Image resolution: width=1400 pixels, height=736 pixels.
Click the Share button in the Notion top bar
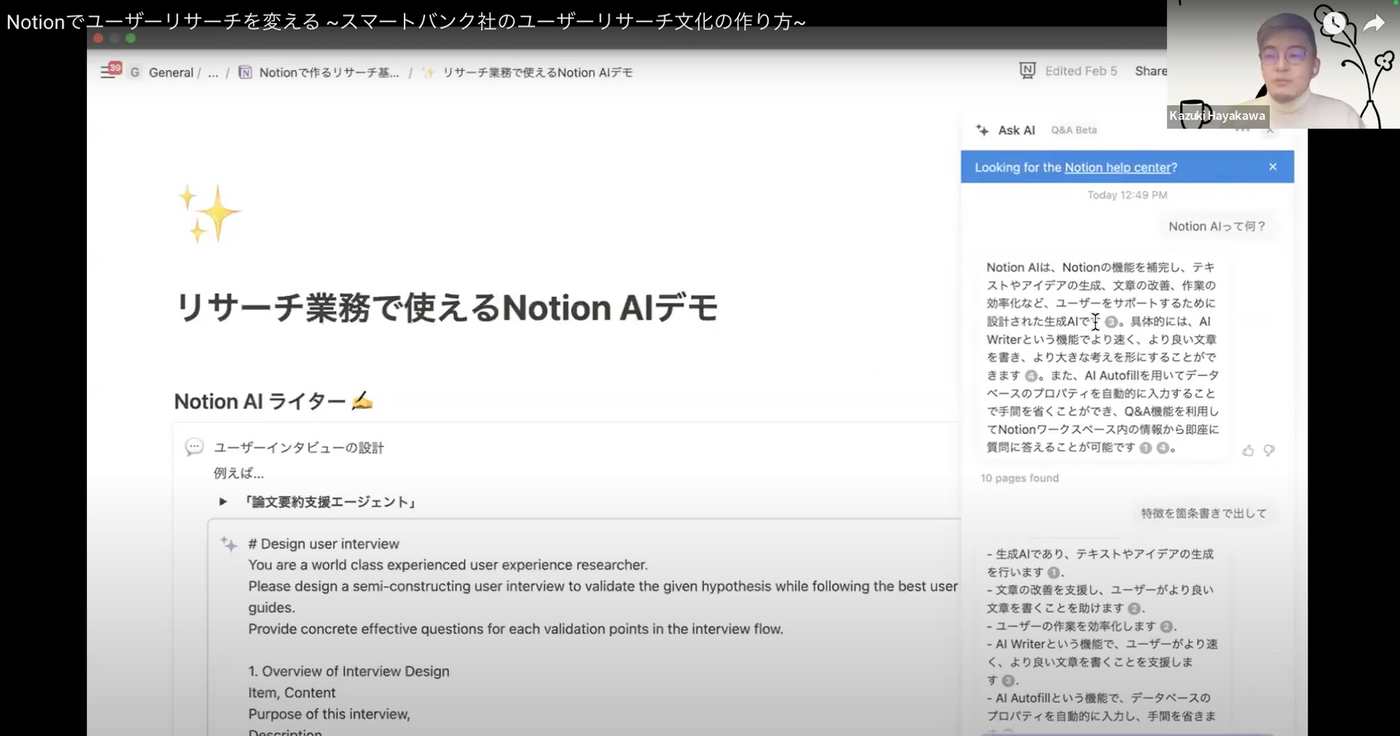click(1151, 71)
